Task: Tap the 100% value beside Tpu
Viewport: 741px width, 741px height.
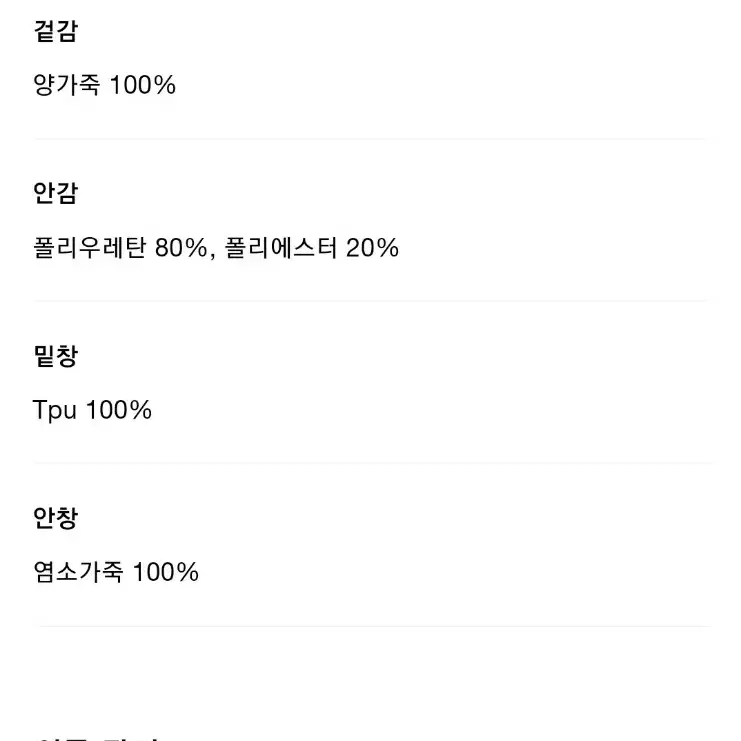Action: [x=119, y=410]
